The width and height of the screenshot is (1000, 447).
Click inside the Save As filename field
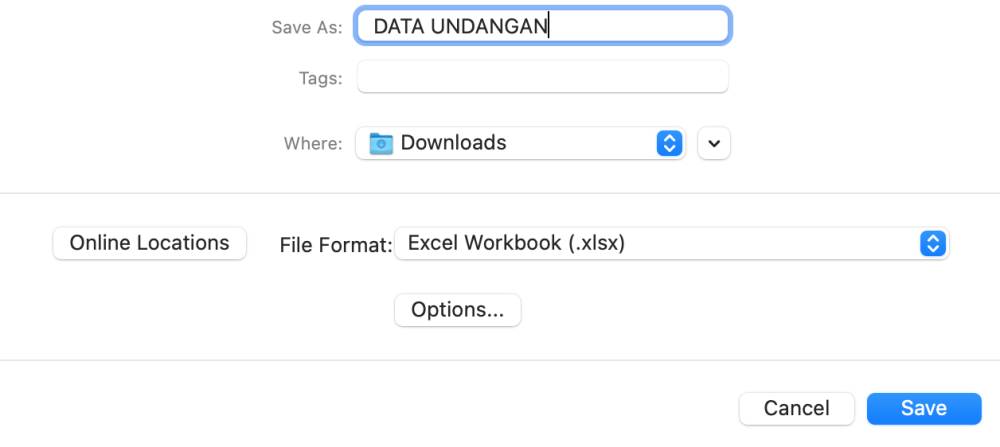(542, 26)
